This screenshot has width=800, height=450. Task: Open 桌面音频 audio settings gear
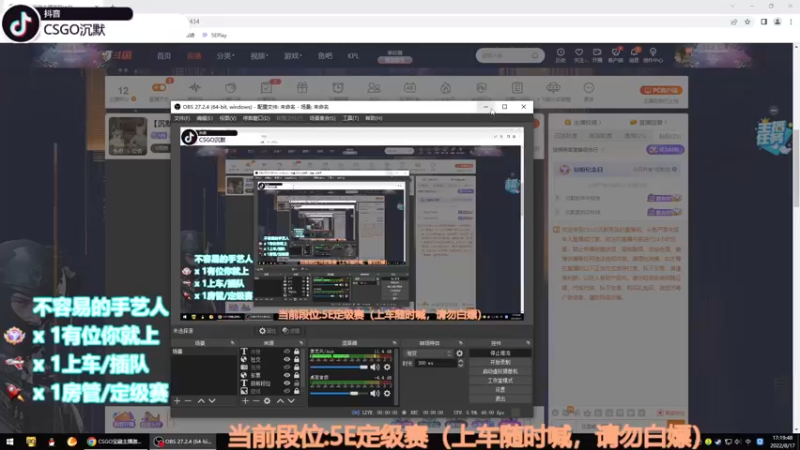click(x=387, y=393)
